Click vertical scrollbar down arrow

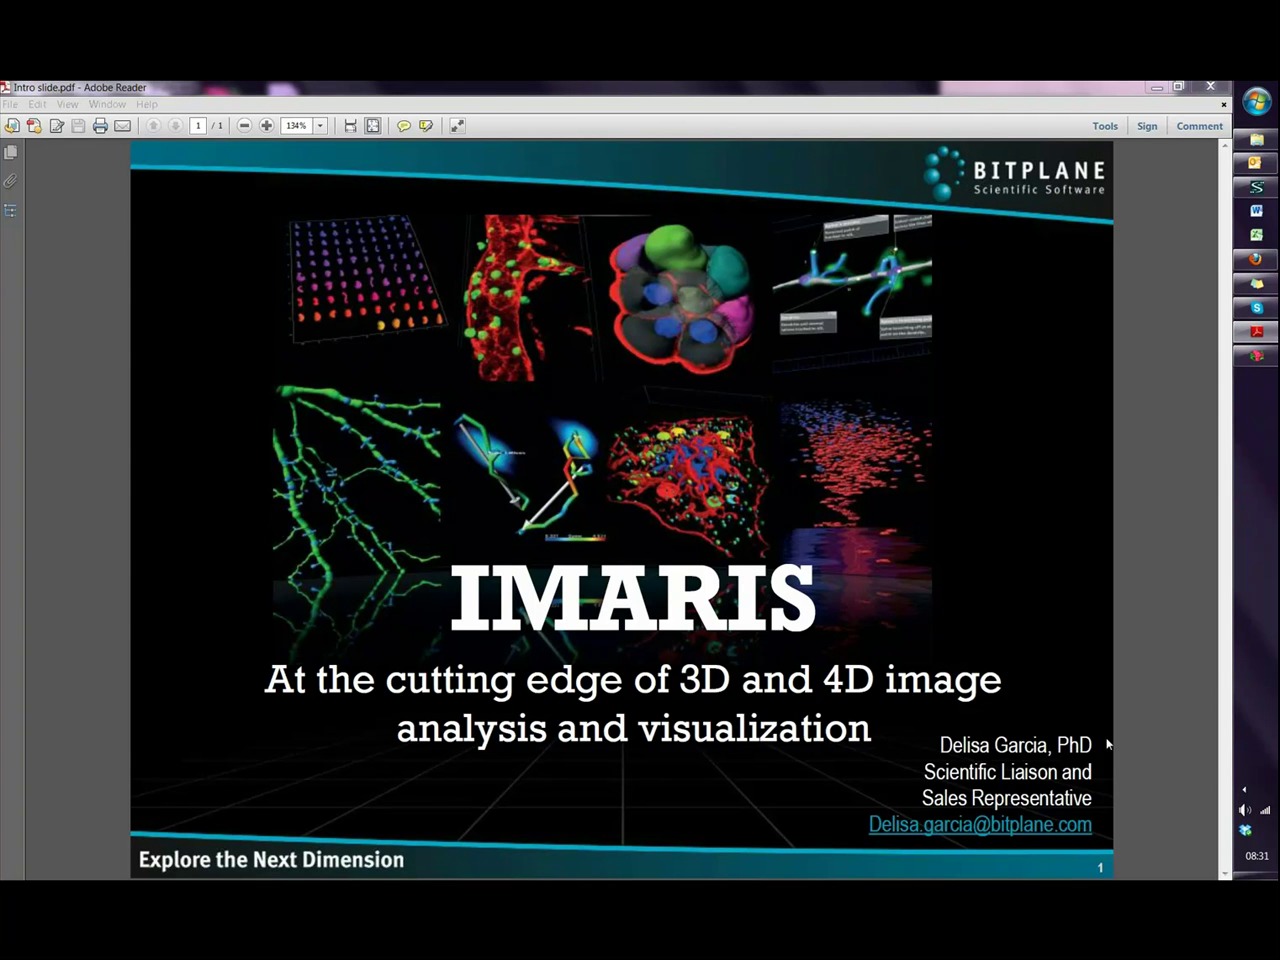(1224, 874)
